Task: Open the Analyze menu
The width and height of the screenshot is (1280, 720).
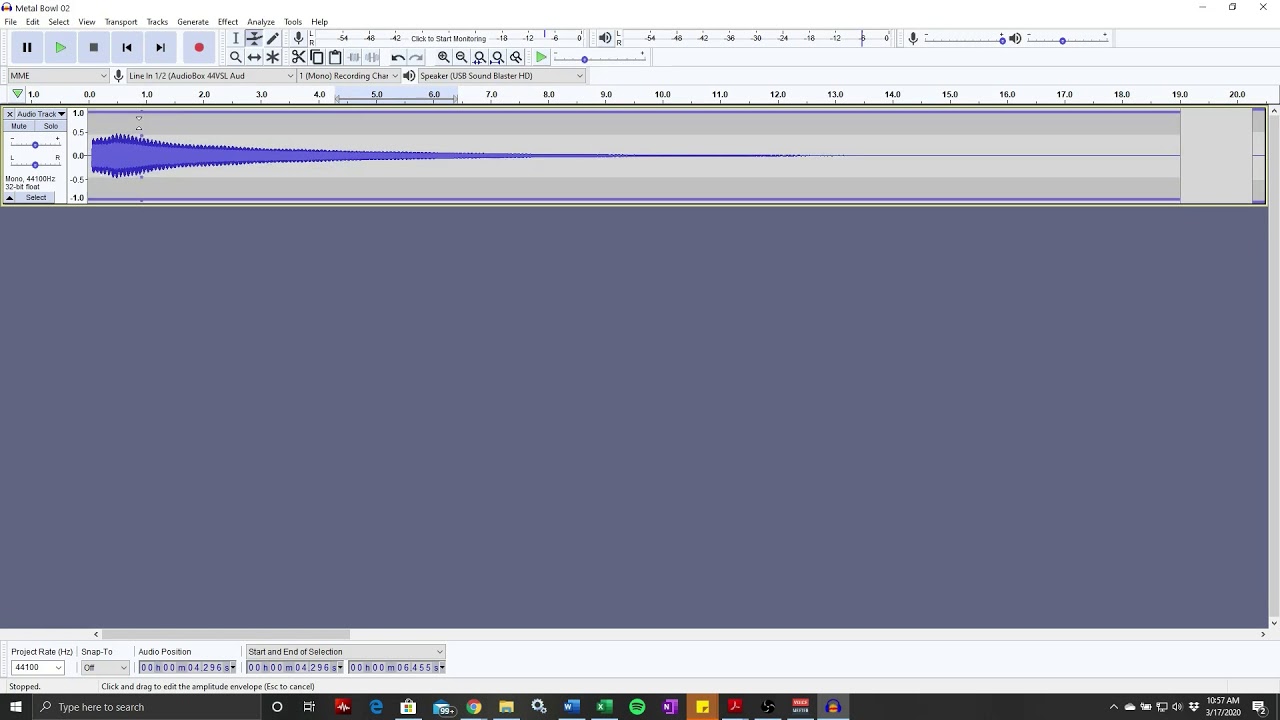Action: tap(261, 22)
